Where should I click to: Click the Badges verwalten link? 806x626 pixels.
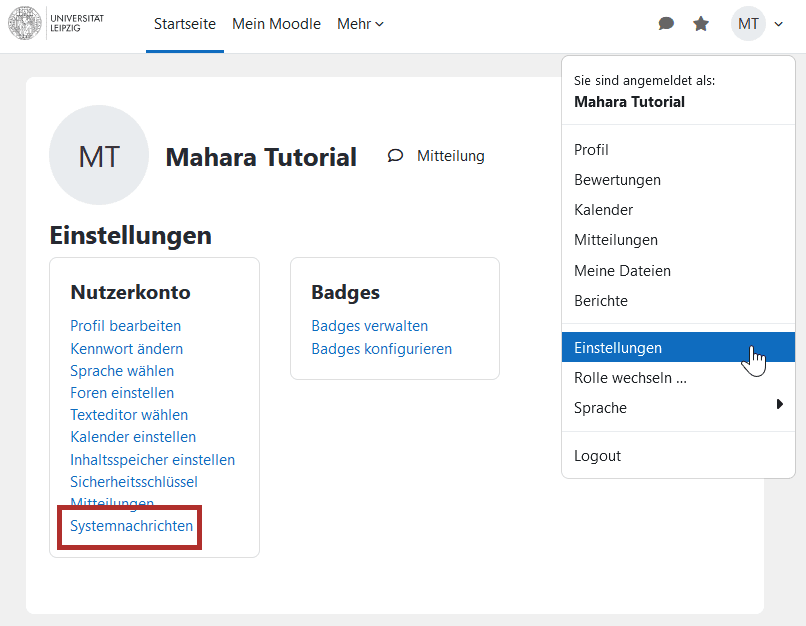click(370, 326)
